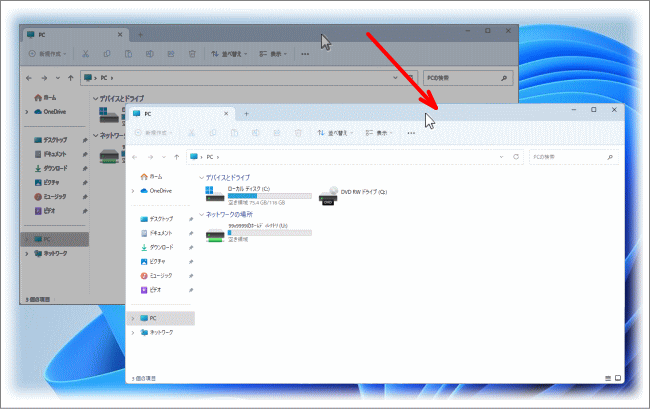This screenshot has height=409, width=650.
Task: Open Videos (ビデオ) in front window sidebar
Action: click(x=151, y=290)
